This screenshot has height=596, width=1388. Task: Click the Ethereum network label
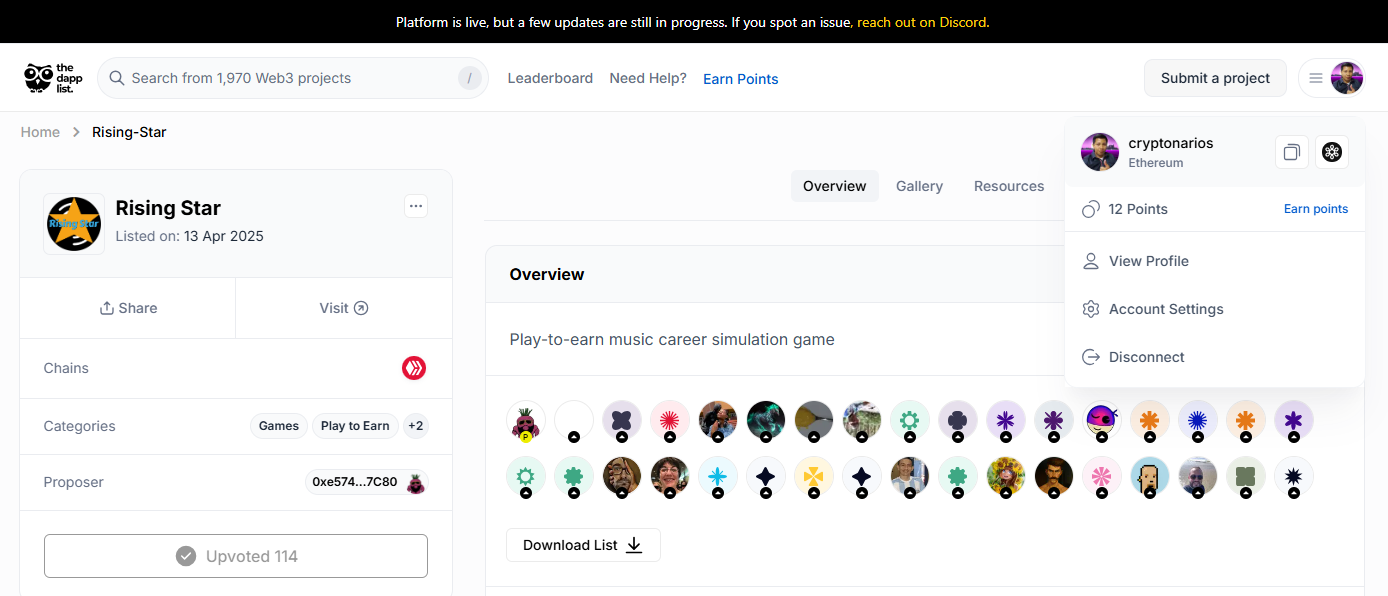pyautogui.click(x=1156, y=163)
